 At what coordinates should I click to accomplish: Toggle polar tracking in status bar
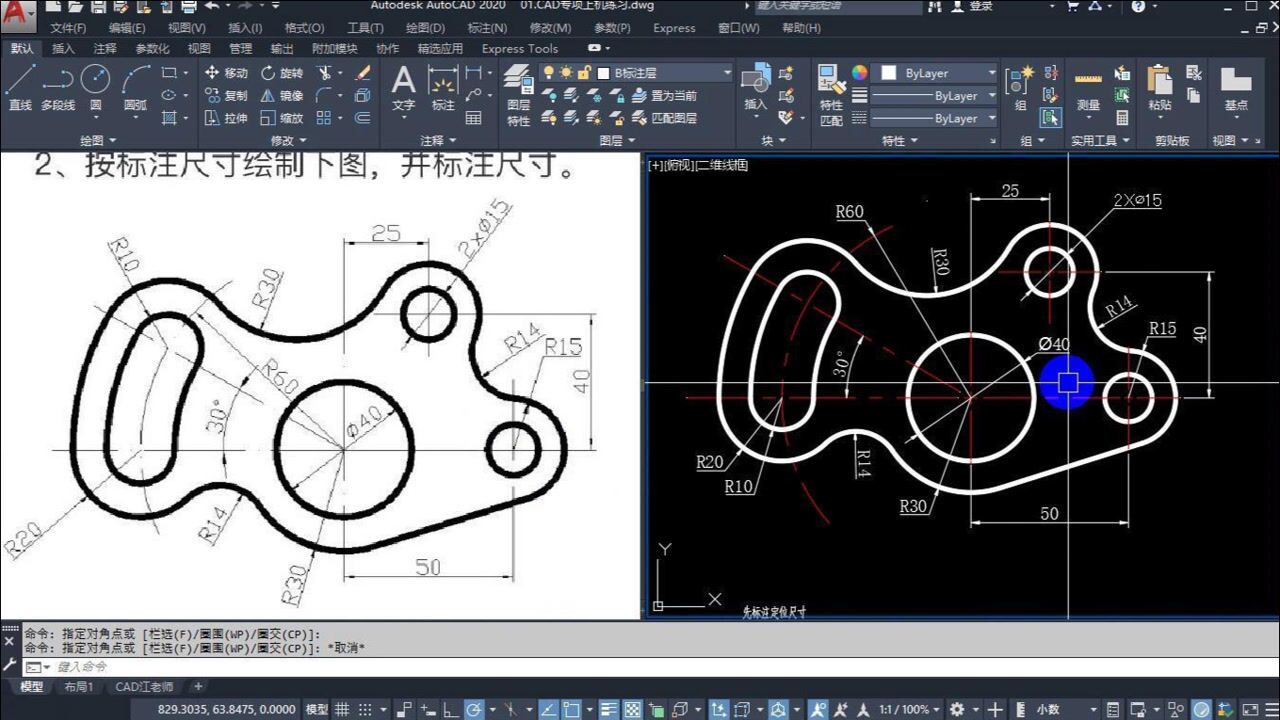point(475,709)
